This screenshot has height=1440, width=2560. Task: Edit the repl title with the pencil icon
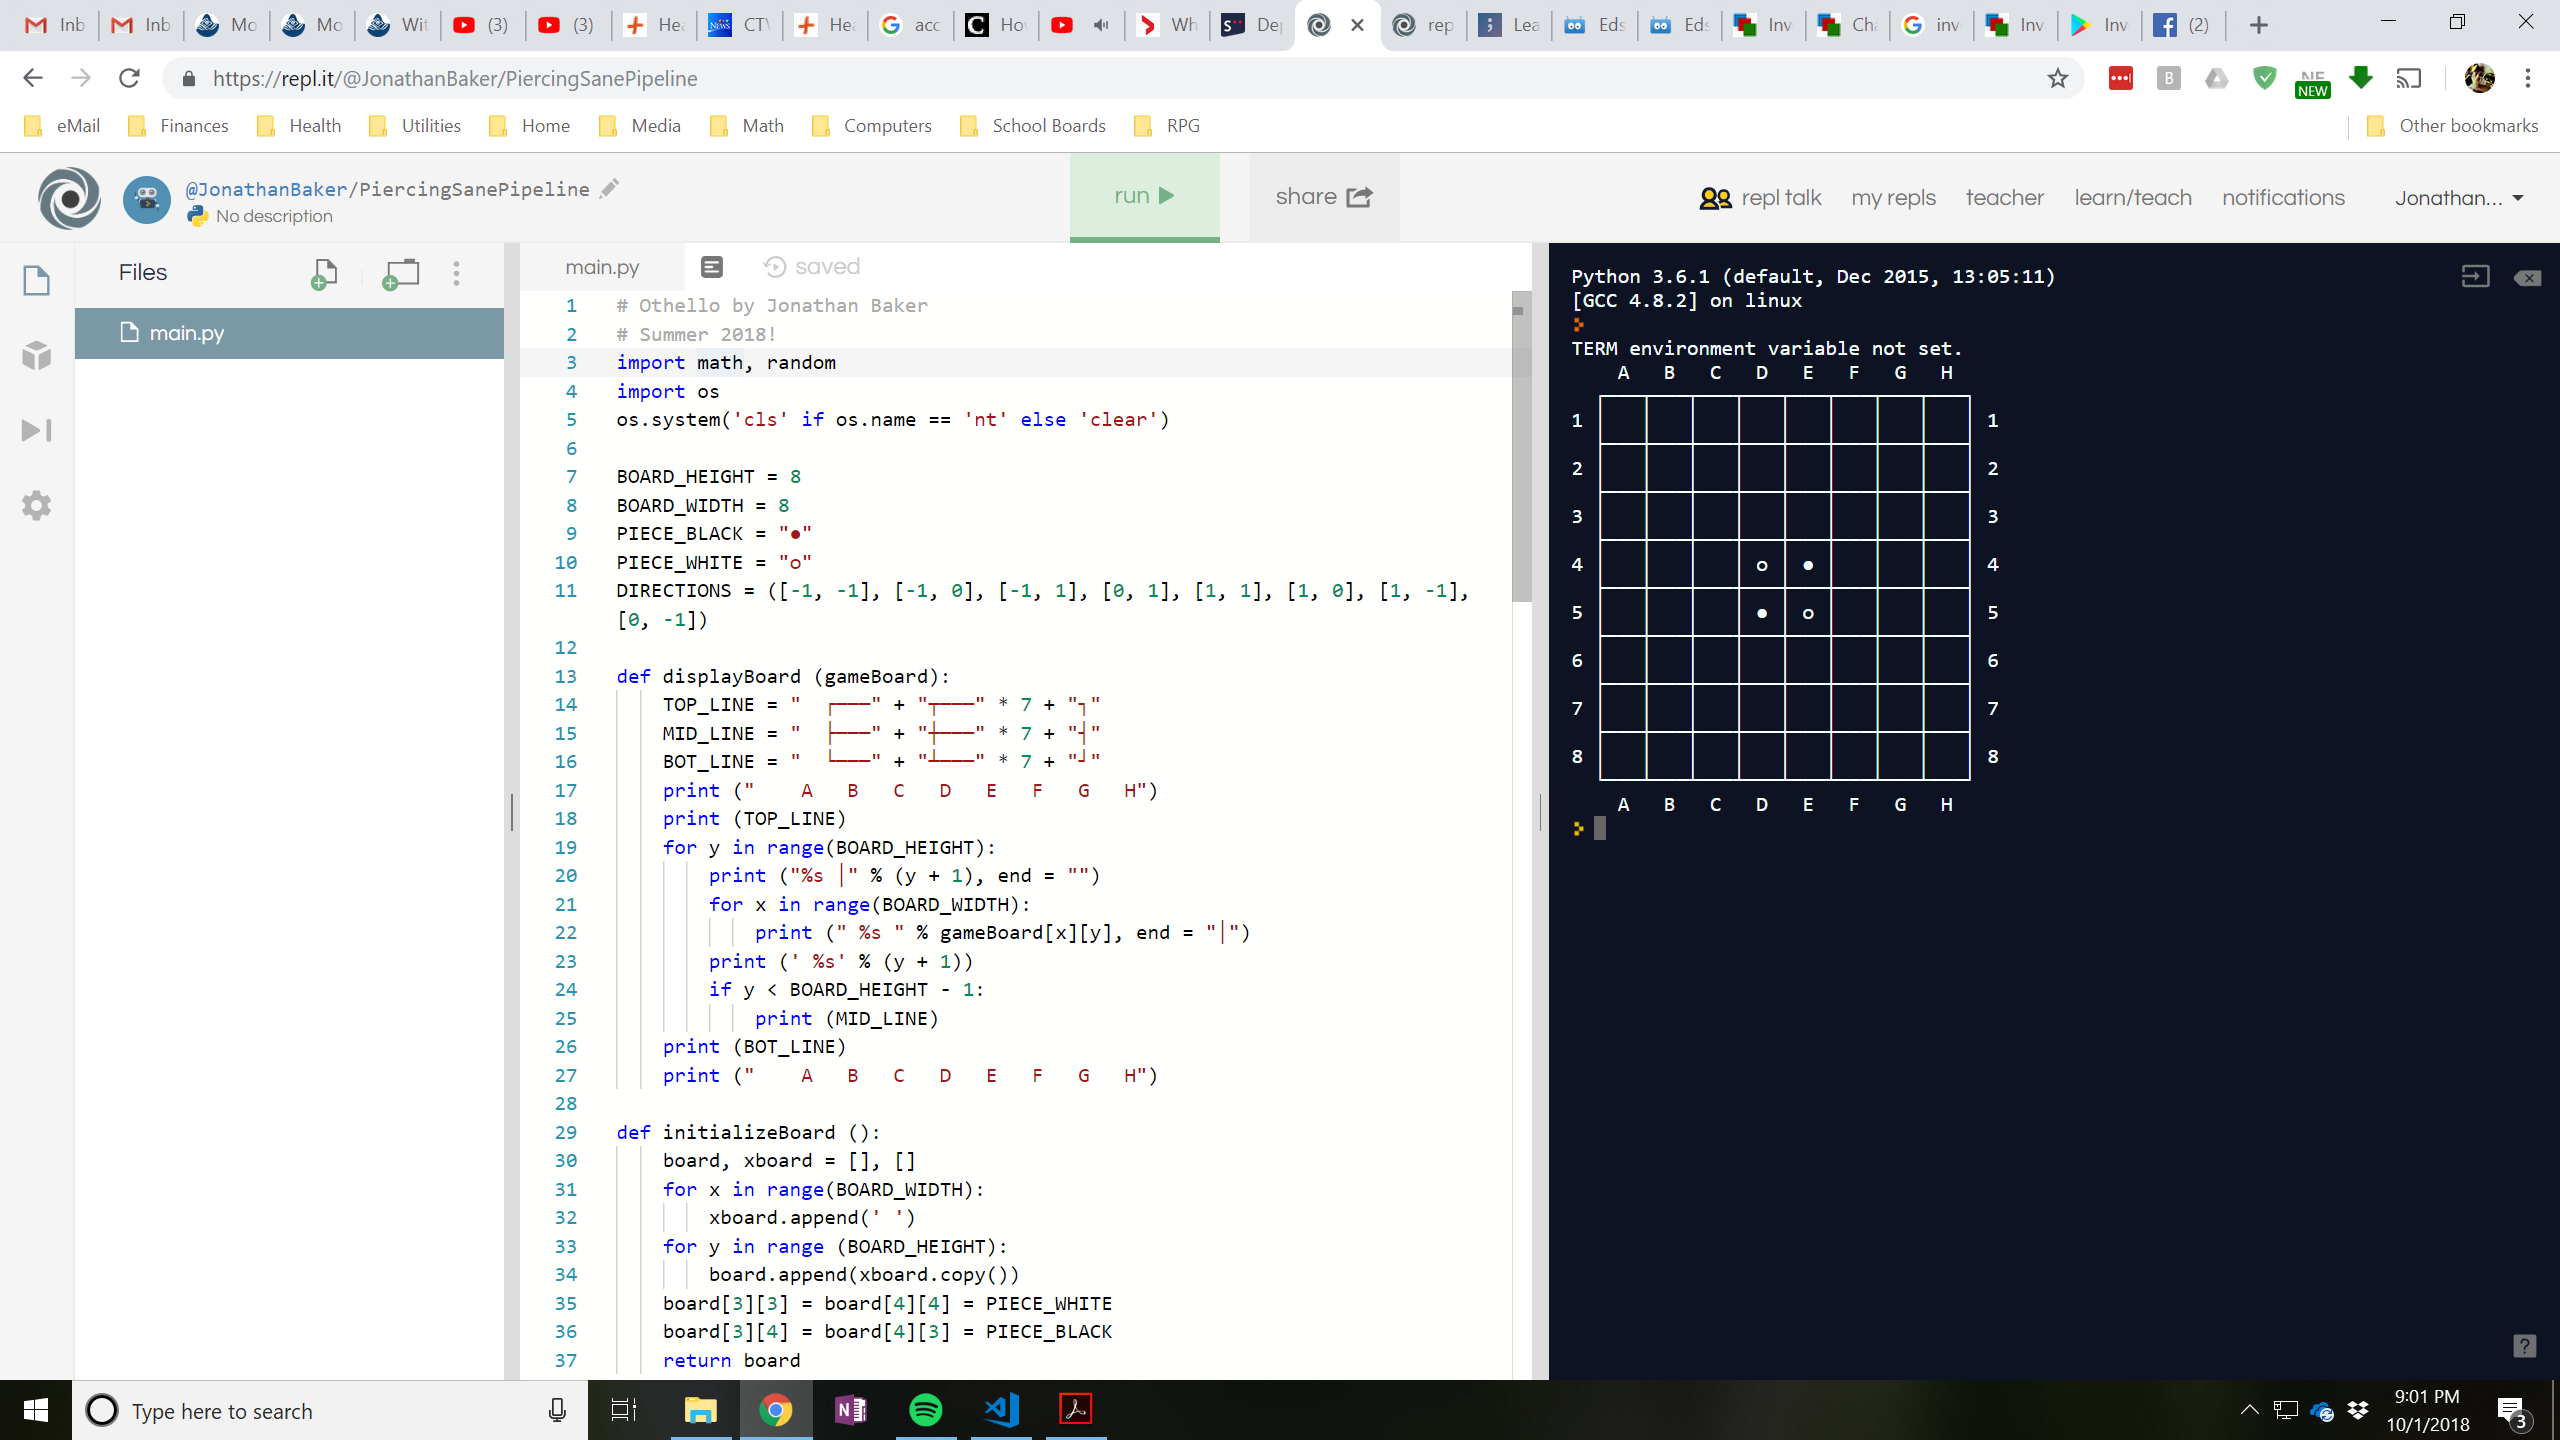[609, 188]
